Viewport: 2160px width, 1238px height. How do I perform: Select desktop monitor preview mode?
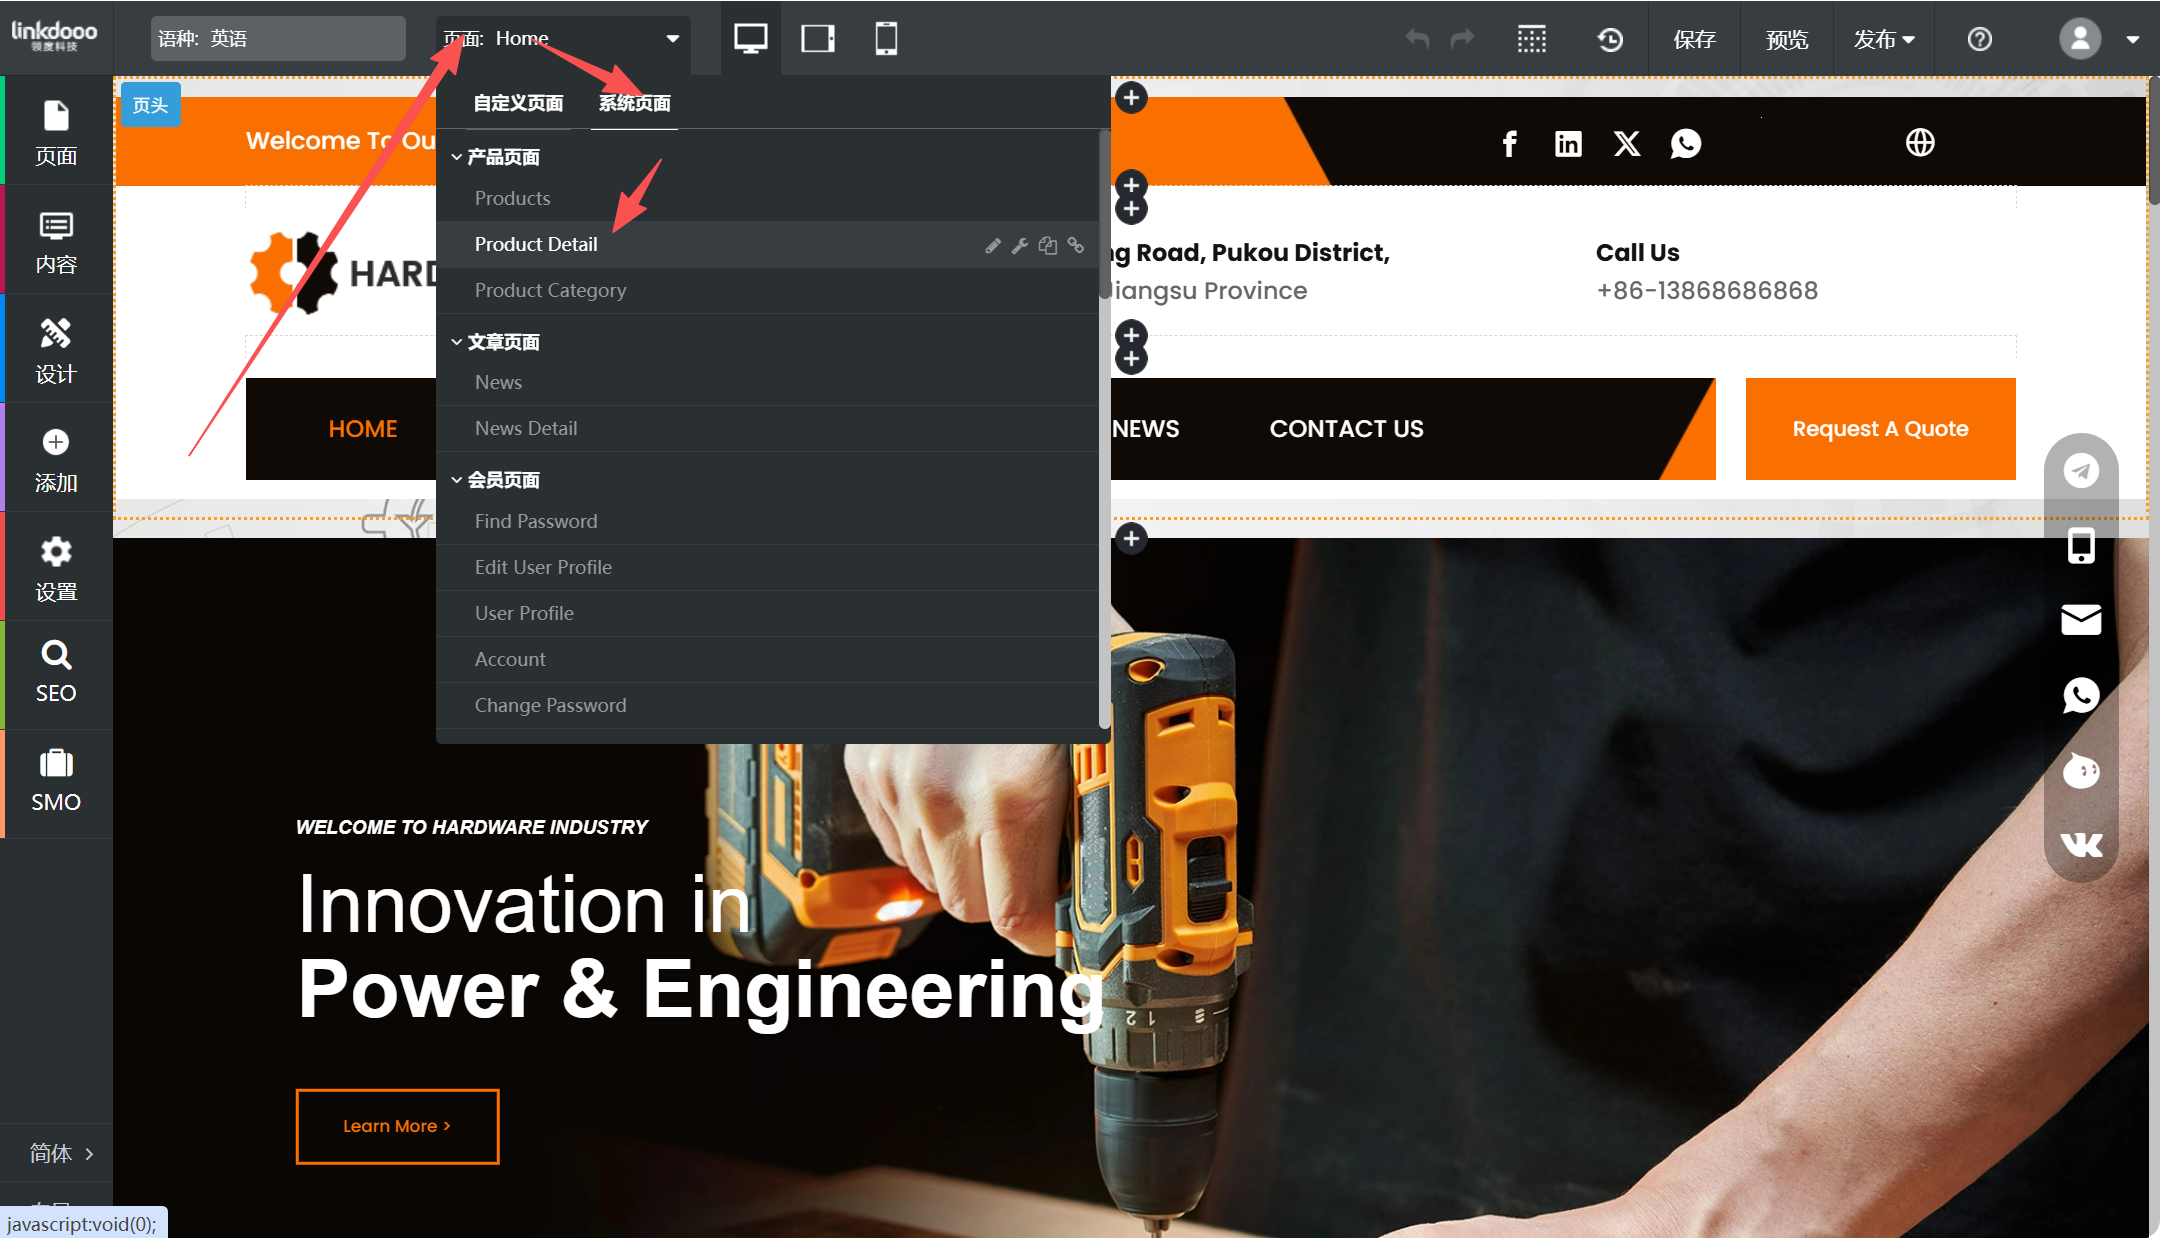(x=750, y=39)
